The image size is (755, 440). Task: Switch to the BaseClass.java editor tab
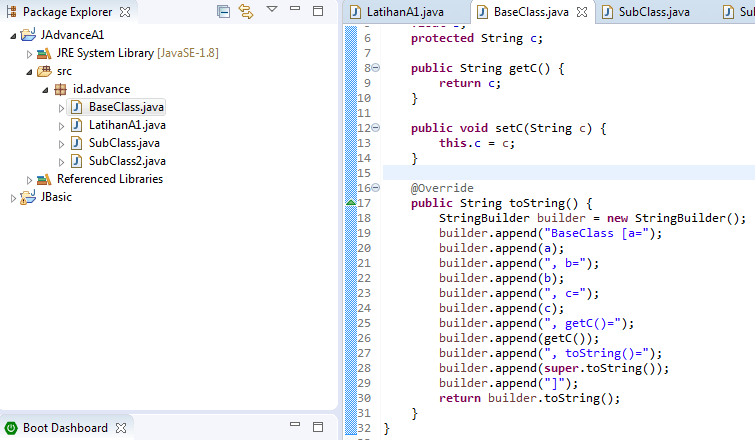point(531,12)
